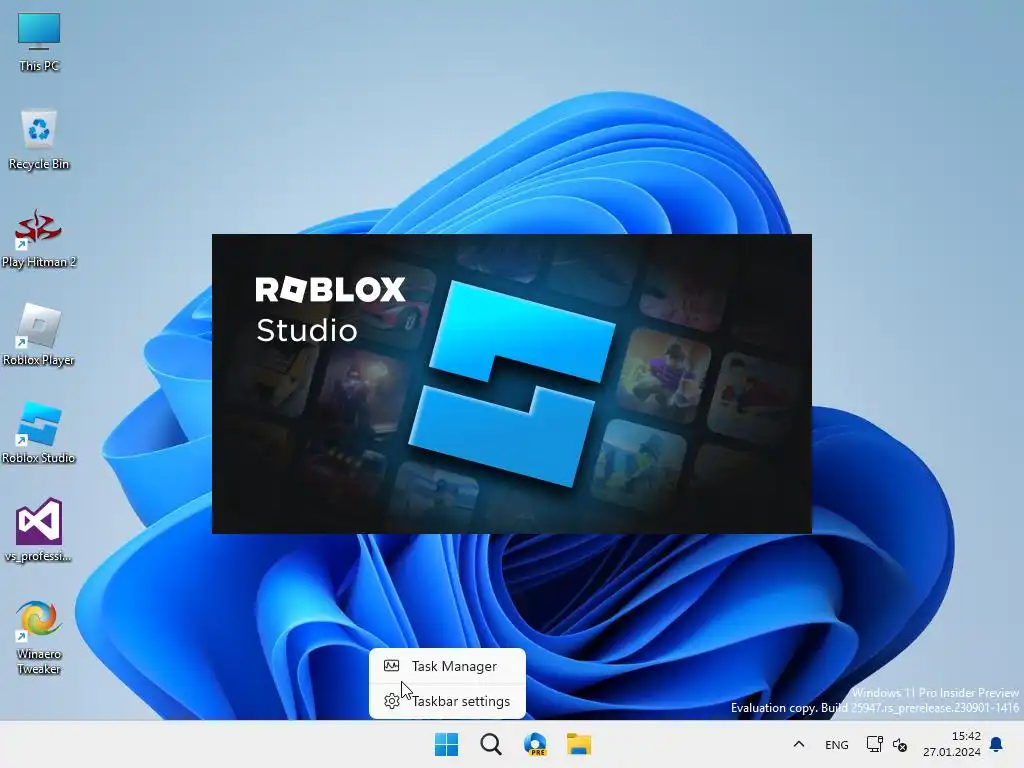Image resolution: width=1024 pixels, height=768 pixels.
Task: Click the muted volume tray icon
Action: click(900, 744)
